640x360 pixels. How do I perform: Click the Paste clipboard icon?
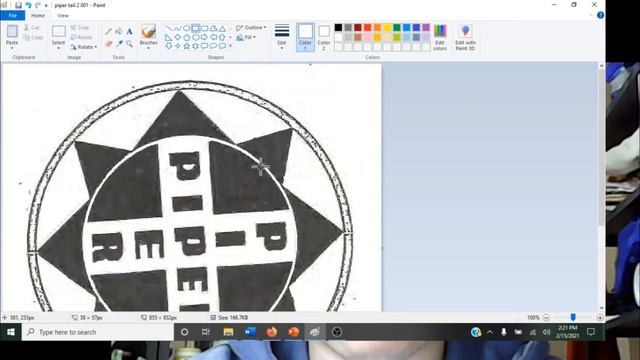[12, 31]
